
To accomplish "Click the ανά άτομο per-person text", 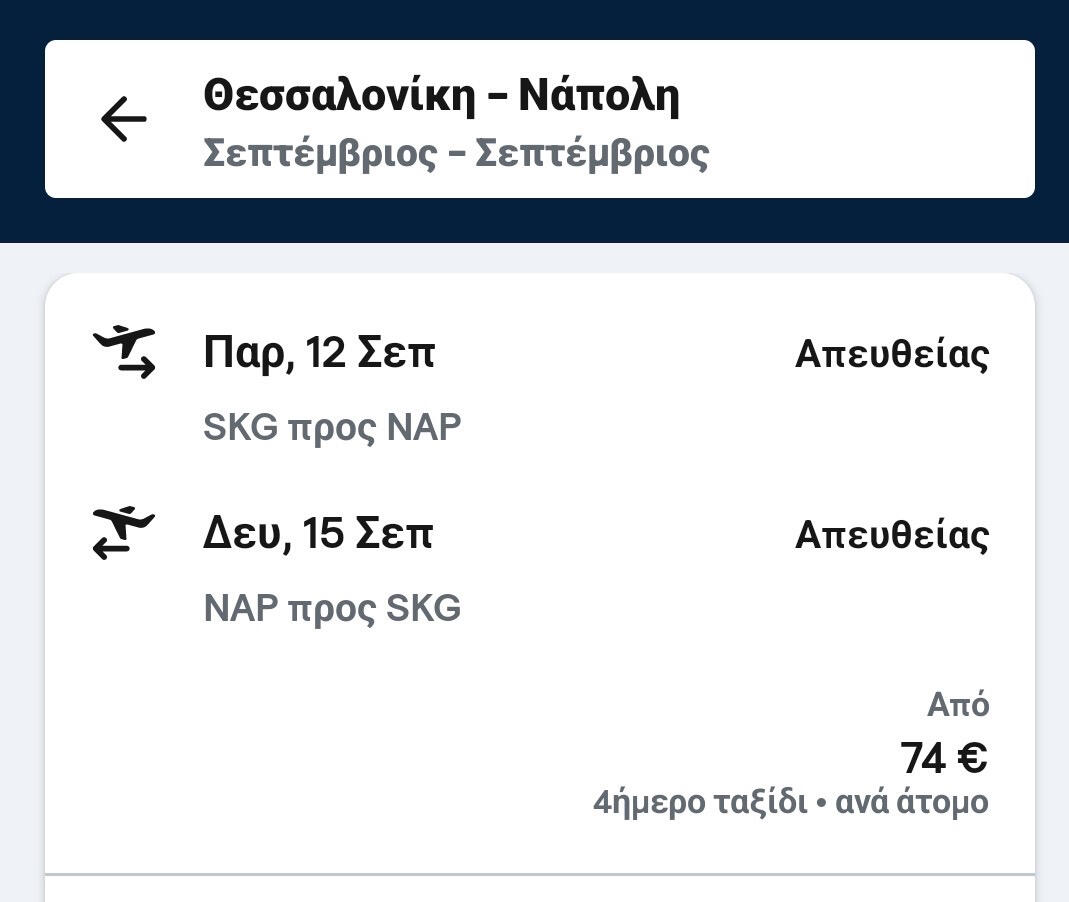I will click(x=912, y=802).
